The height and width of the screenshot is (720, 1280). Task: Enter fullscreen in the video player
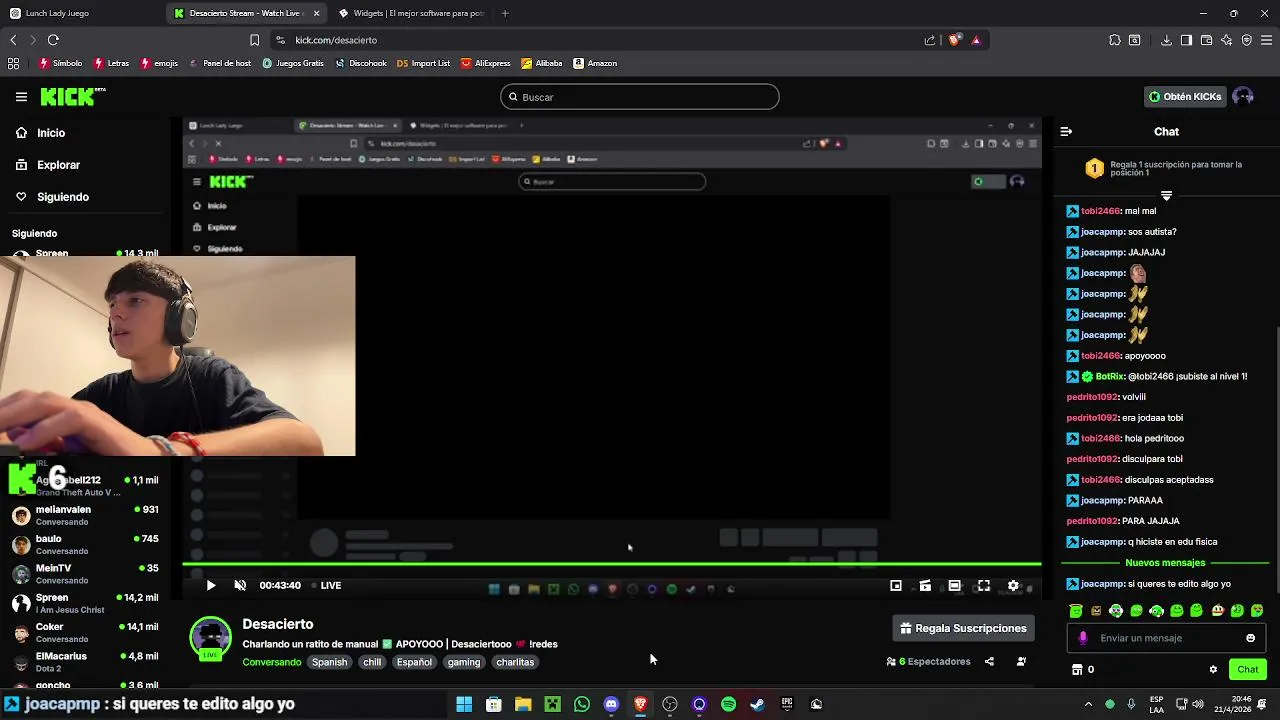pyautogui.click(x=984, y=586)
